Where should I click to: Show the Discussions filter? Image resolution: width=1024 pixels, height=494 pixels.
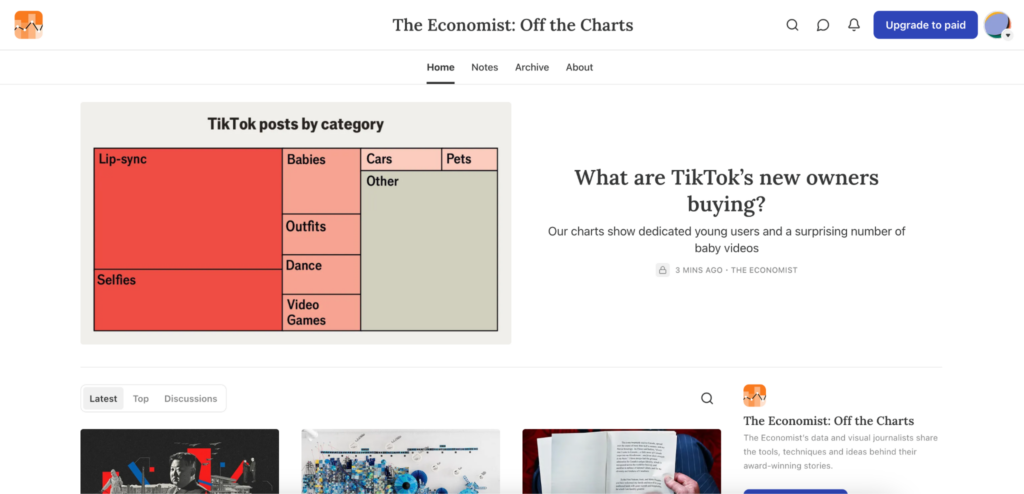tap(190, 398)
